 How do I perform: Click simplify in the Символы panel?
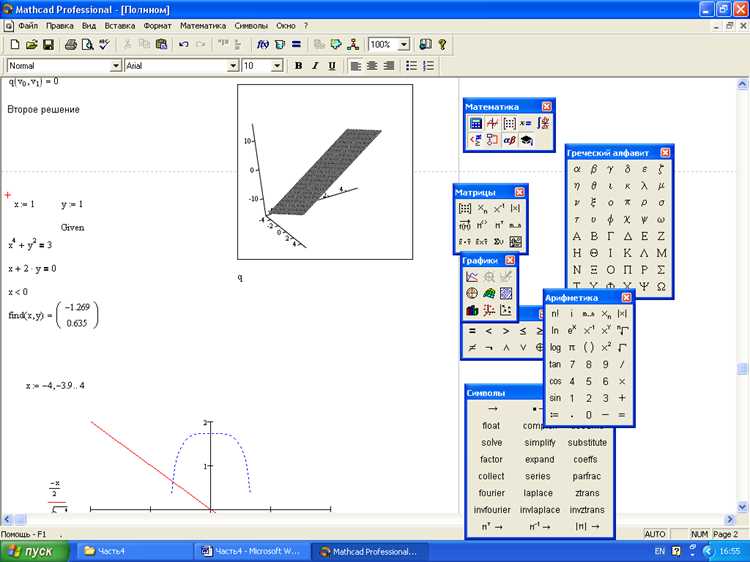pos(540,442)
